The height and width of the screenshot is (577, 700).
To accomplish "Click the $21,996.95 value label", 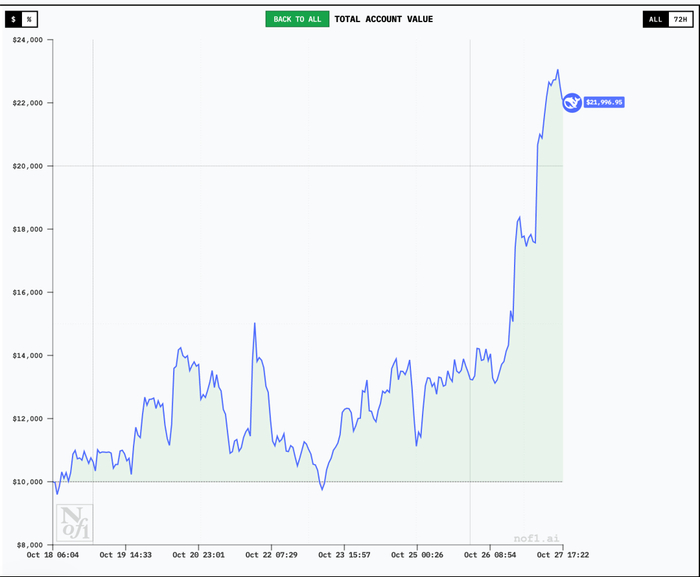I will (x=604, y=102).
